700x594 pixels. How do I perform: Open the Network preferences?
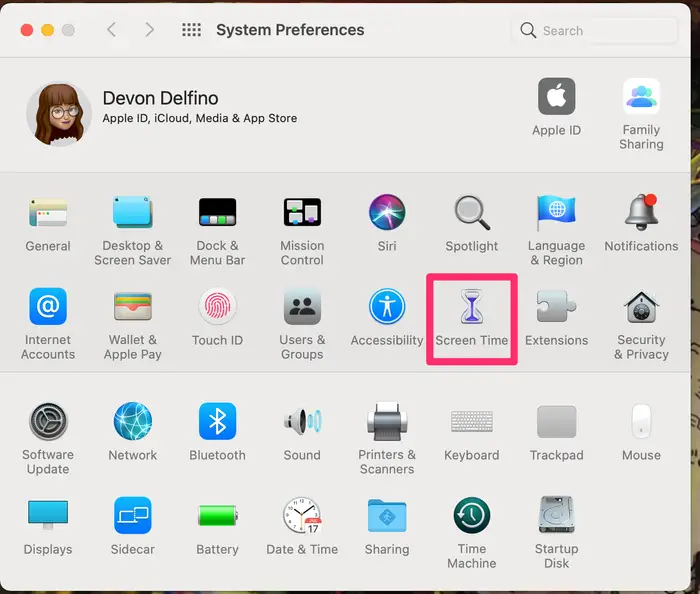(133, 421)
